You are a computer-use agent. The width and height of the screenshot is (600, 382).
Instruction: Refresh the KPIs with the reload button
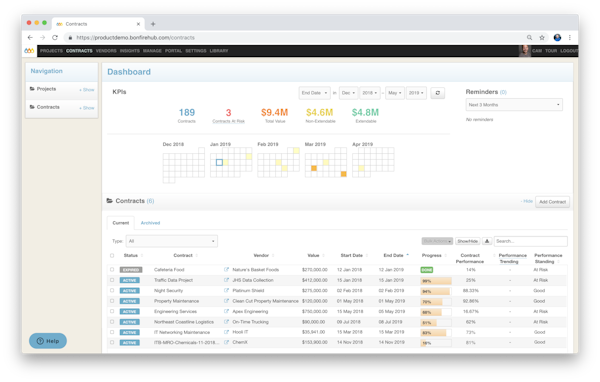438,93
